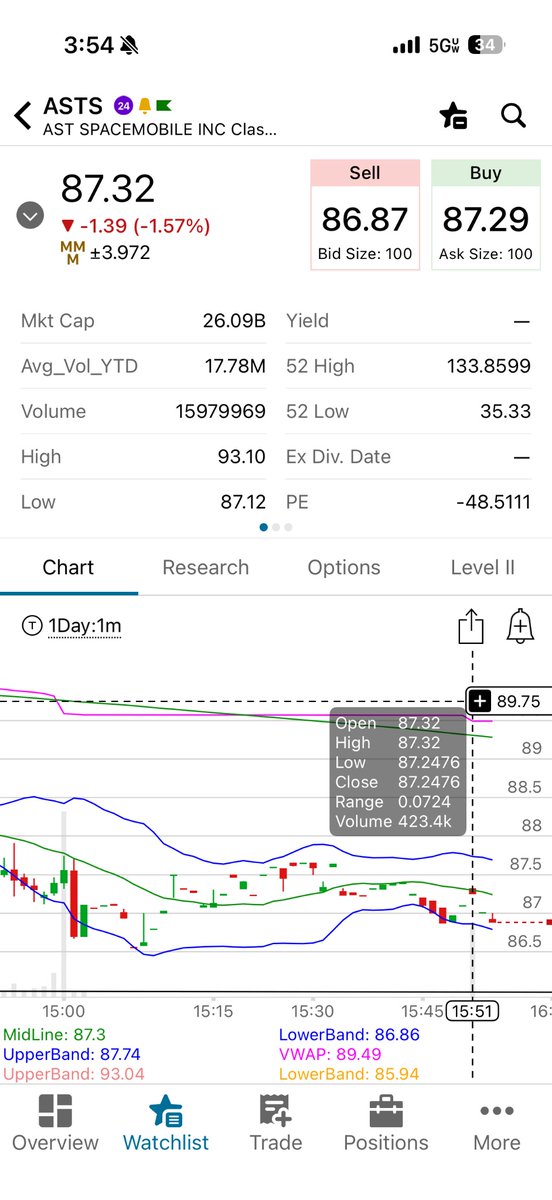The width and height of the screenshot is (552, 1200).
Task: Switch to the Level II tab
Action: click(x=483, y=567)
